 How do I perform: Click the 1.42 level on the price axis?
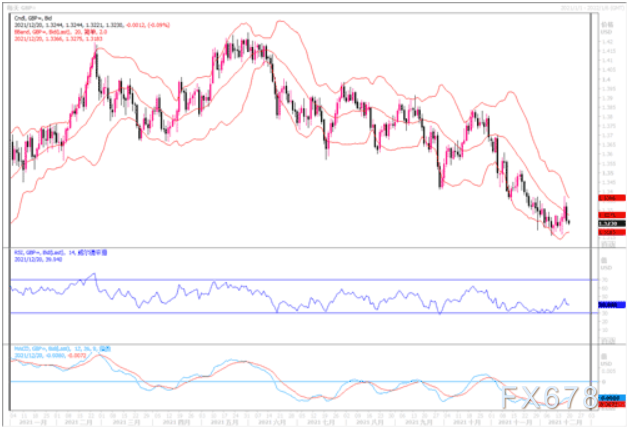coord(606,41)
